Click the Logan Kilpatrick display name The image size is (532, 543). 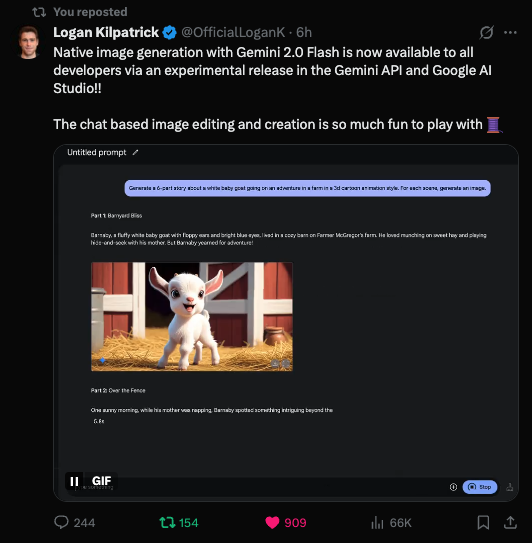tap(106, 32)
